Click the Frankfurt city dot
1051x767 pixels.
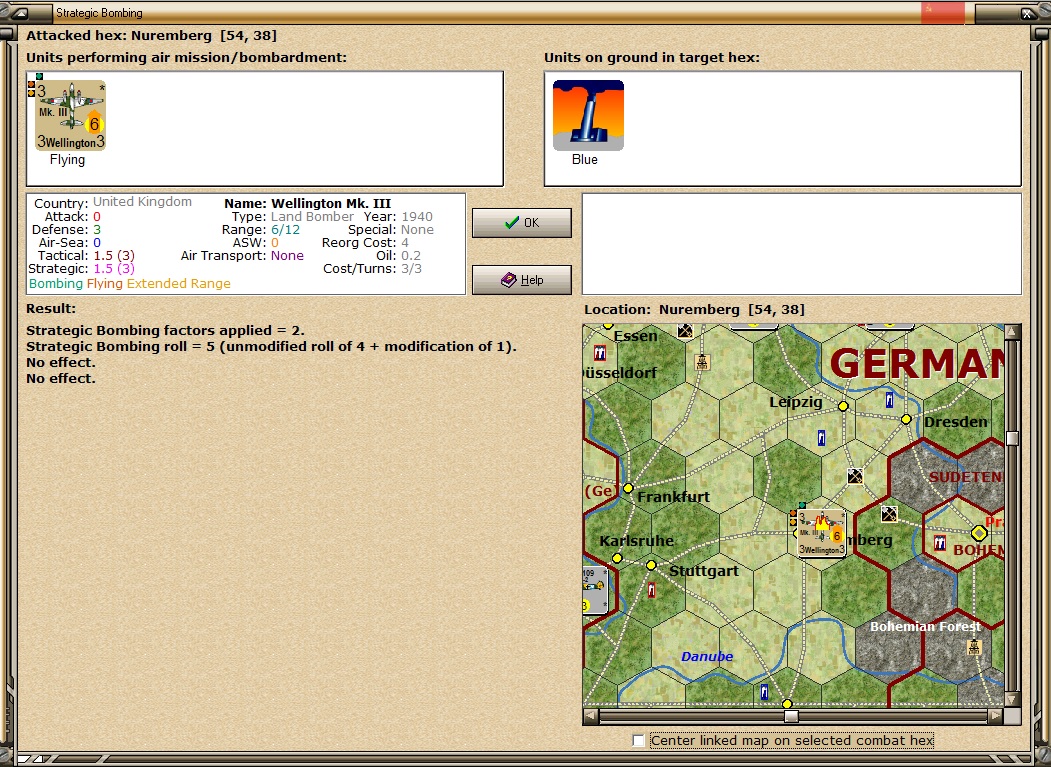(628, 488)
